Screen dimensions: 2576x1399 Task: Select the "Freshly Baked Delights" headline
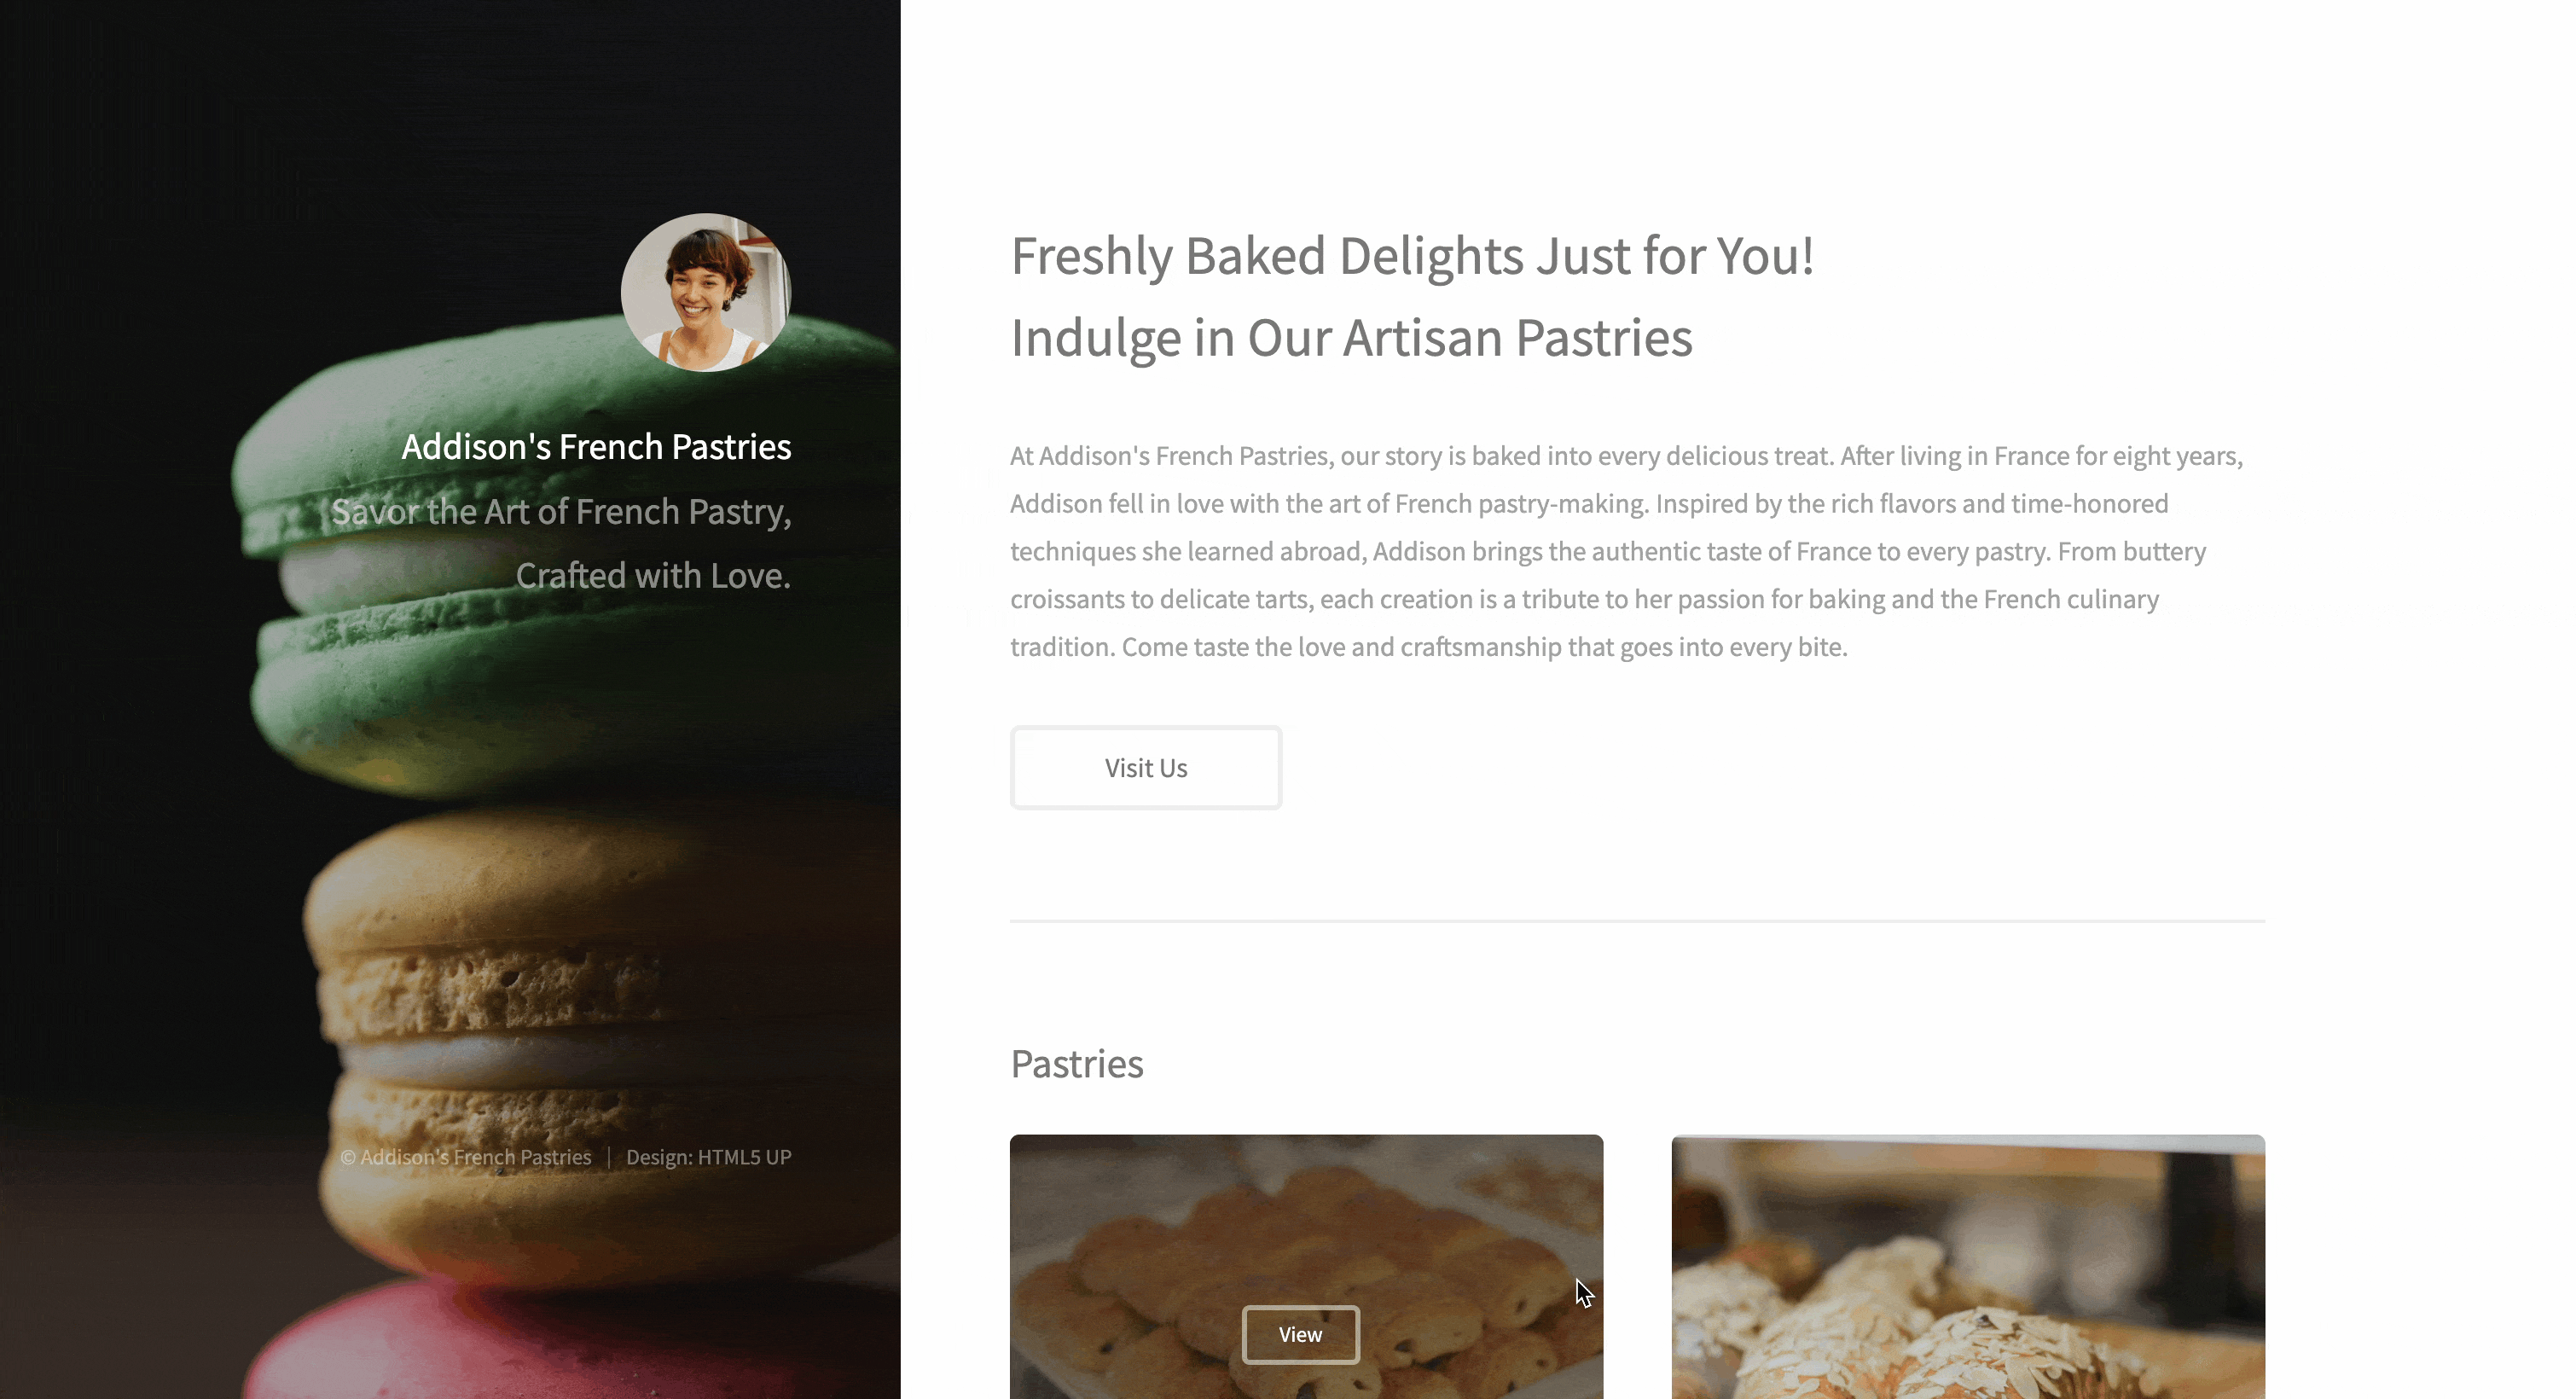(x=1412, y=256)
